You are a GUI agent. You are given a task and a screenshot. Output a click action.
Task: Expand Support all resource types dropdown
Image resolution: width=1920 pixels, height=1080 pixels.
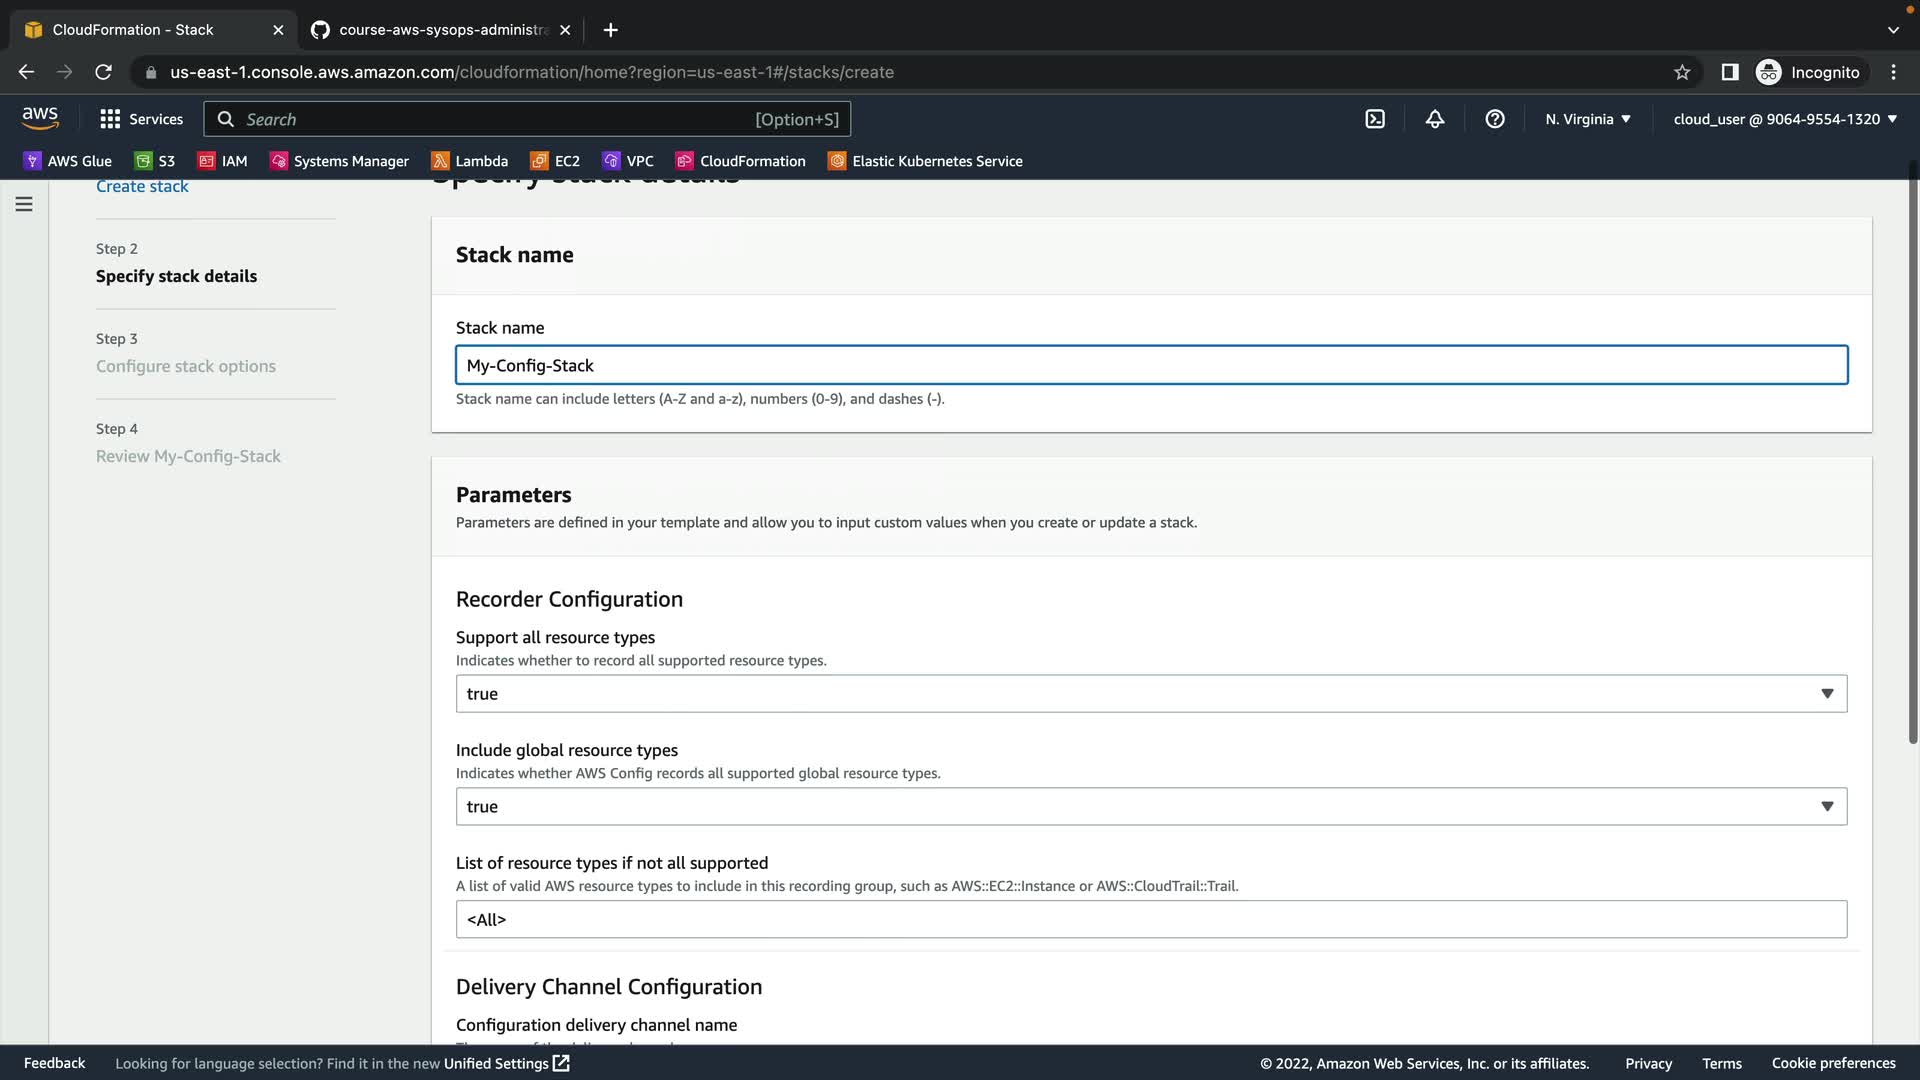pyautogui.click(x=1151, y=694)
